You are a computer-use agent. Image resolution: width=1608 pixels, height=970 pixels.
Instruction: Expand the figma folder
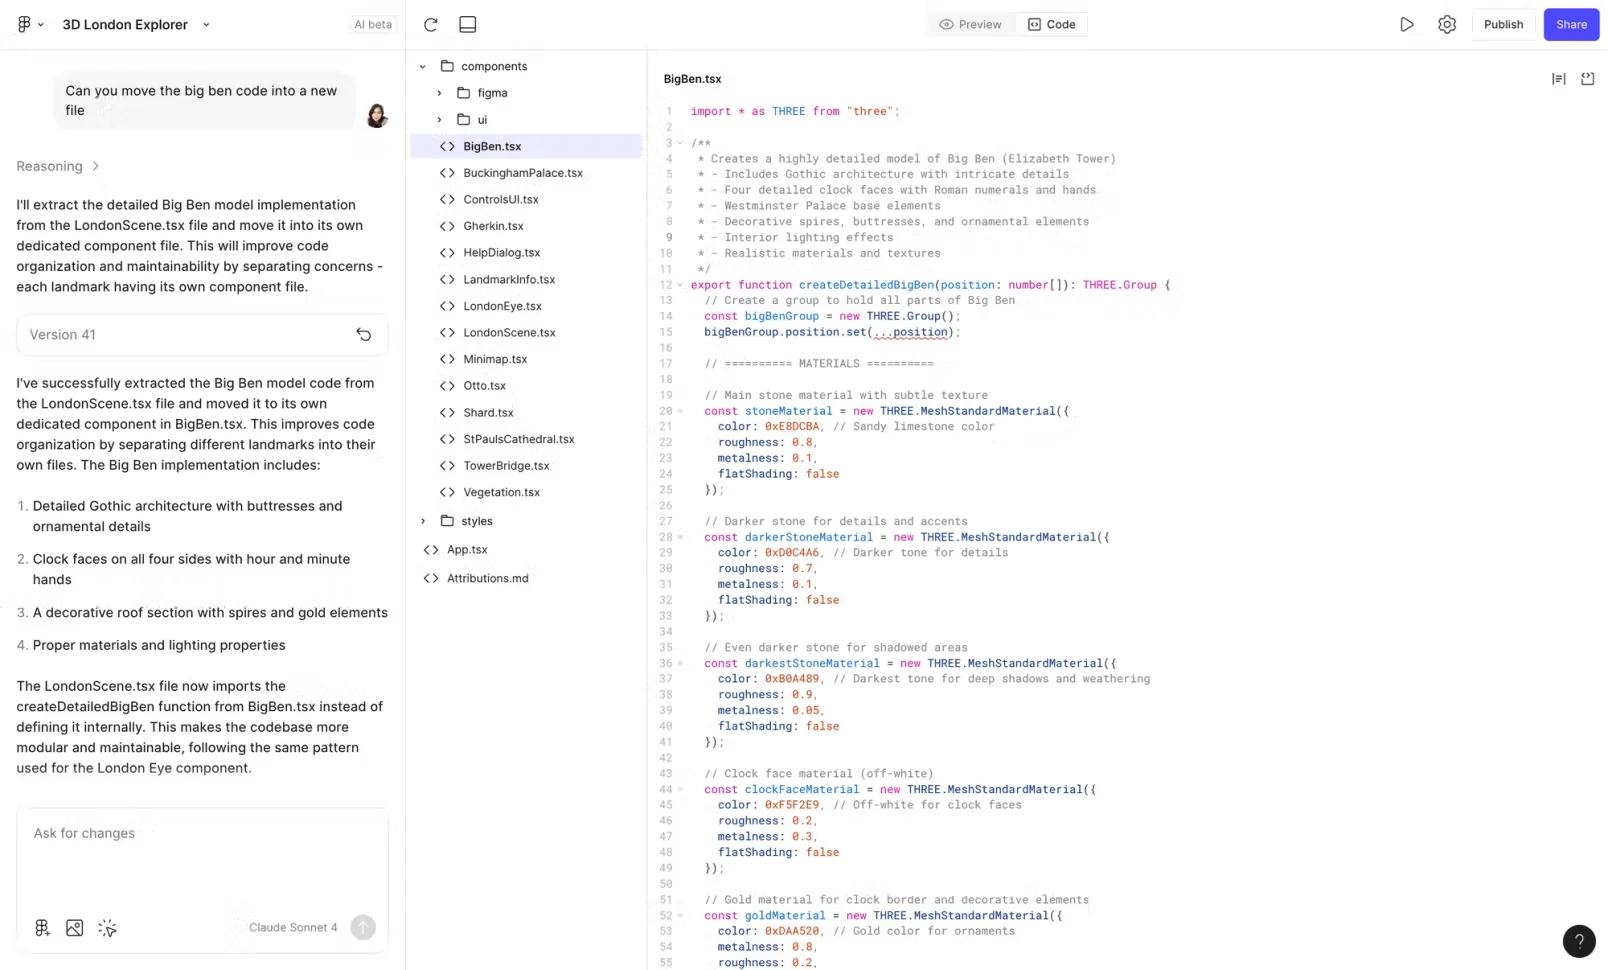click(x=439, y=93)
